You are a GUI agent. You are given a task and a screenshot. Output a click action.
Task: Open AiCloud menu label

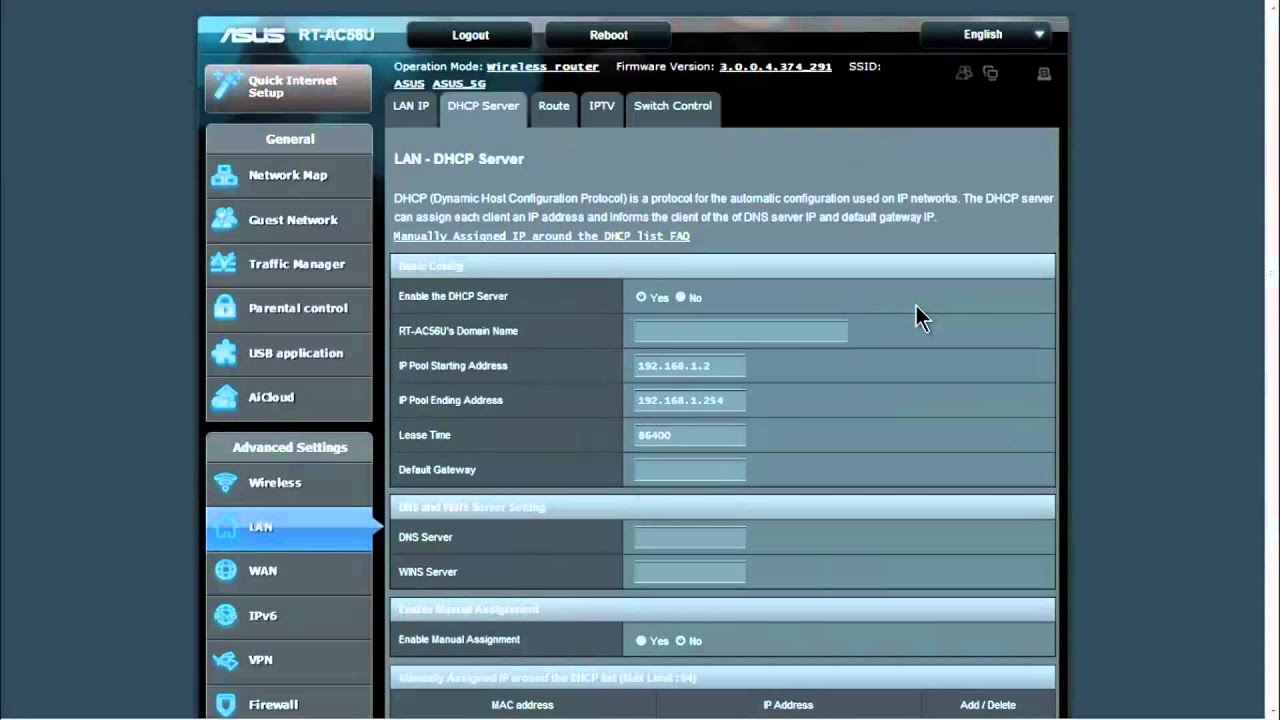[x=271, y=397]
